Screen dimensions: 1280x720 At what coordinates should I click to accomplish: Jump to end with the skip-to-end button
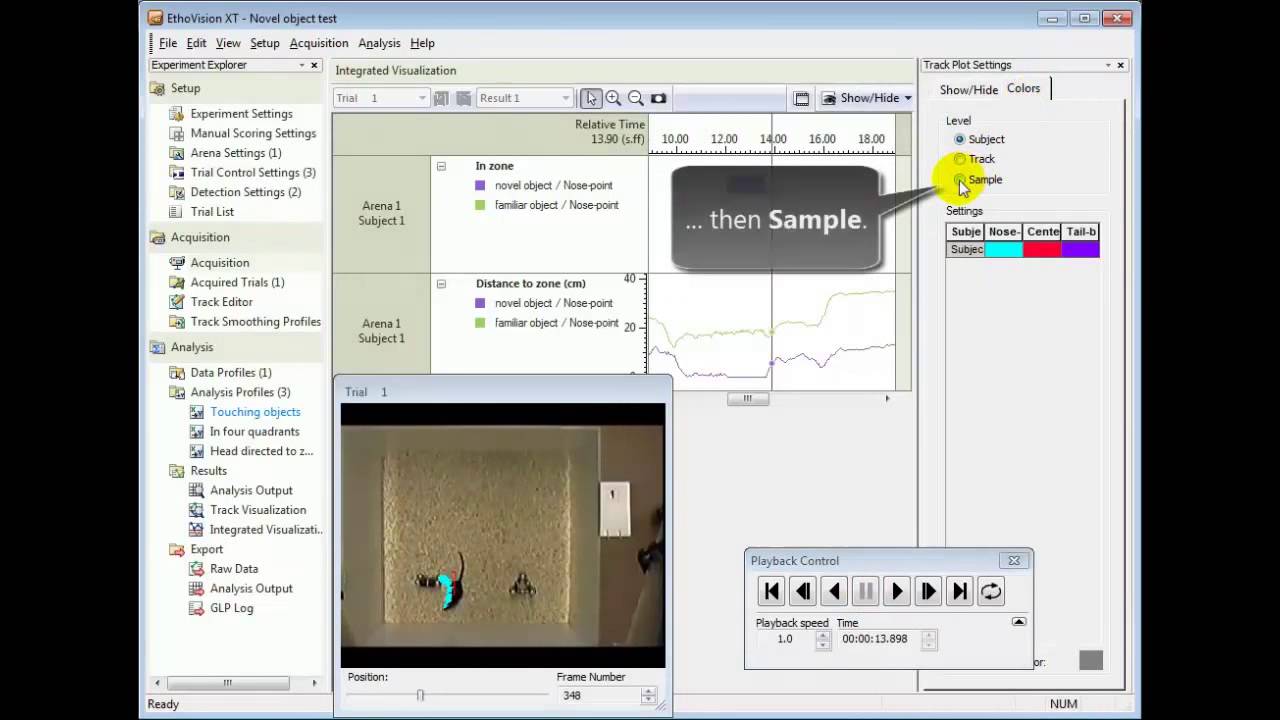(959, 591)
